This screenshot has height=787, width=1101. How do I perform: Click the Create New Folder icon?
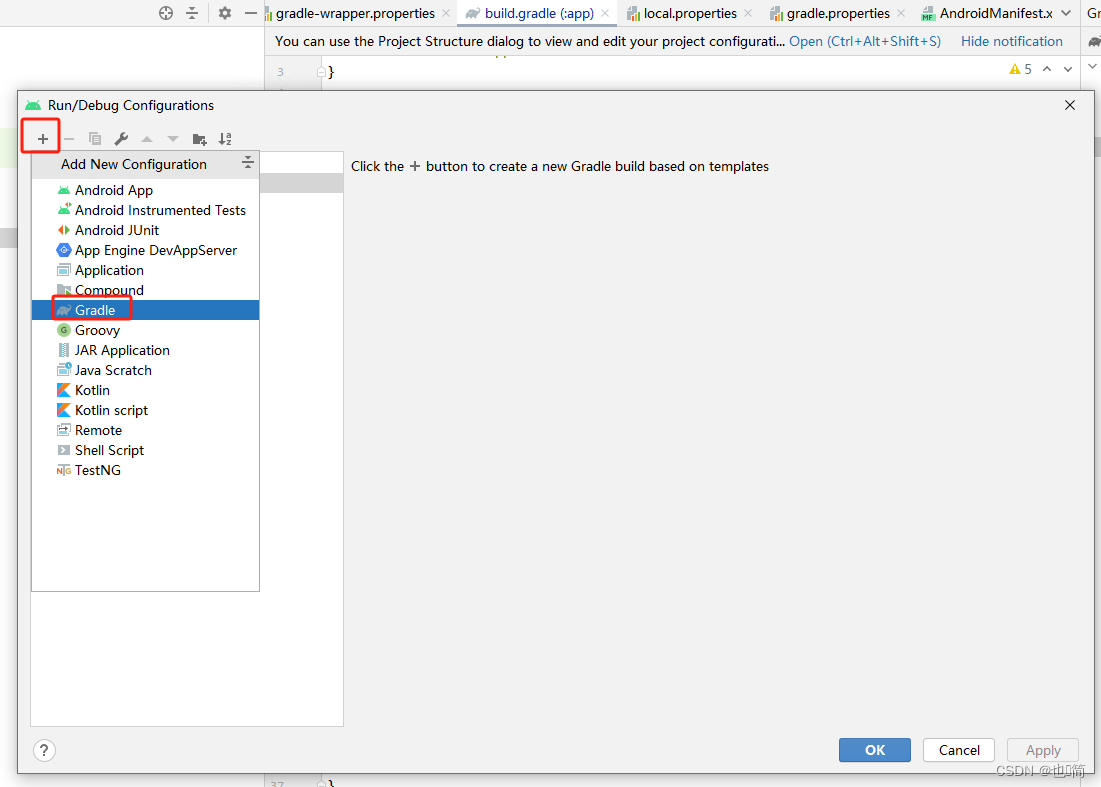199,138
